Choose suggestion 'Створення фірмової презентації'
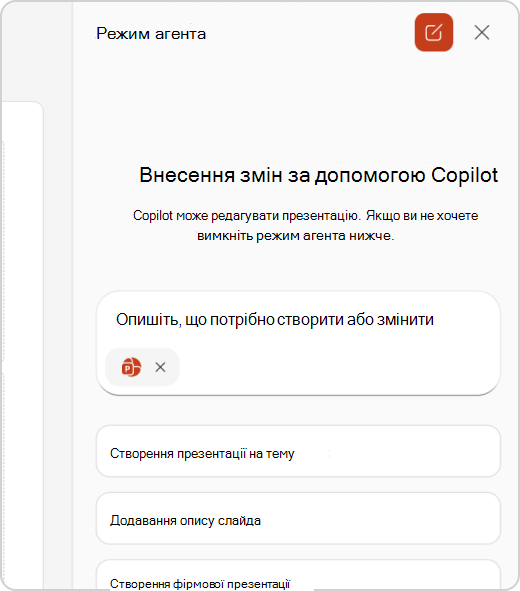 tap(298, 576)
